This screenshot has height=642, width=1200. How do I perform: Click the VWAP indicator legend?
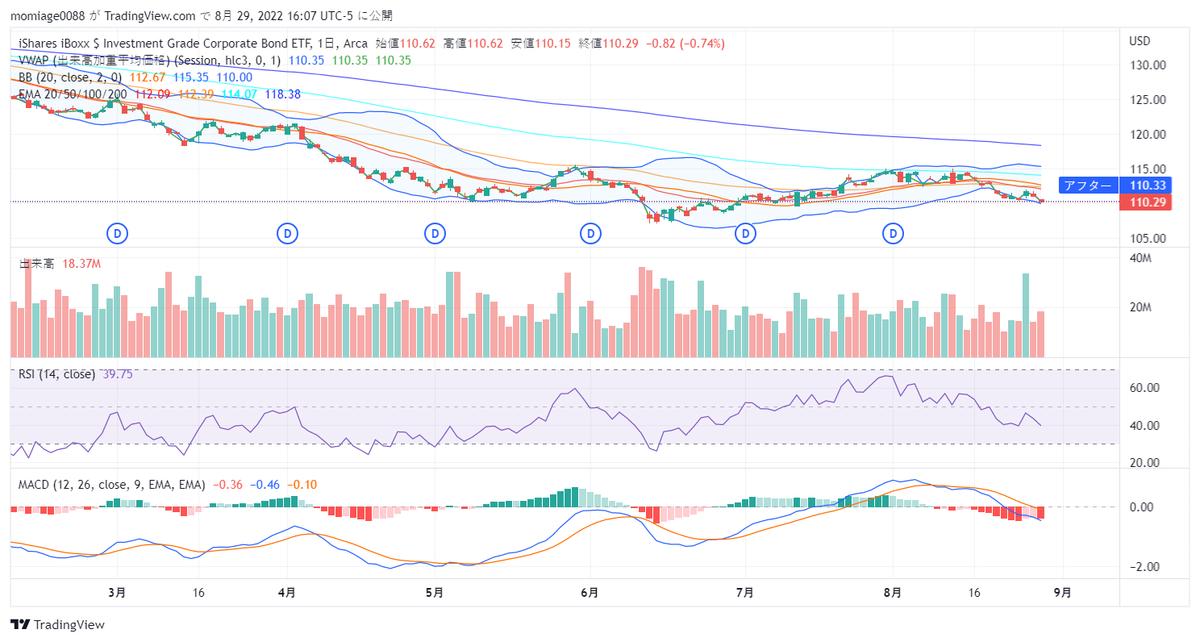[150, 61]
